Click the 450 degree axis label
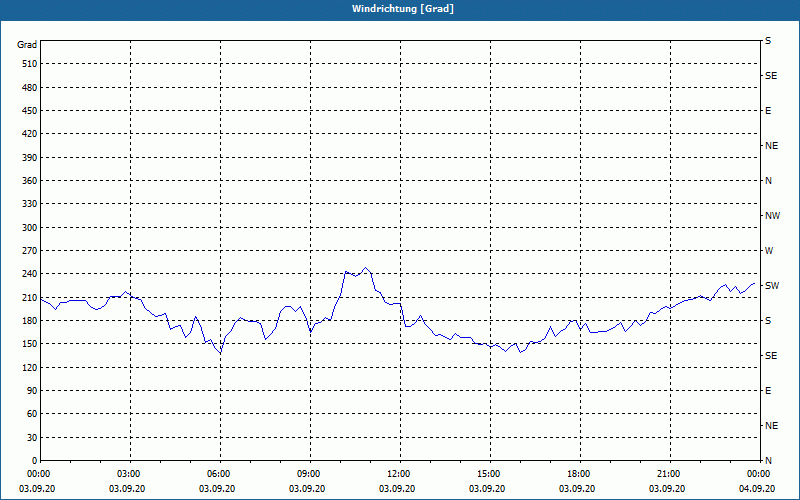The width and height of the screenshot is (800, 500). 30,111
